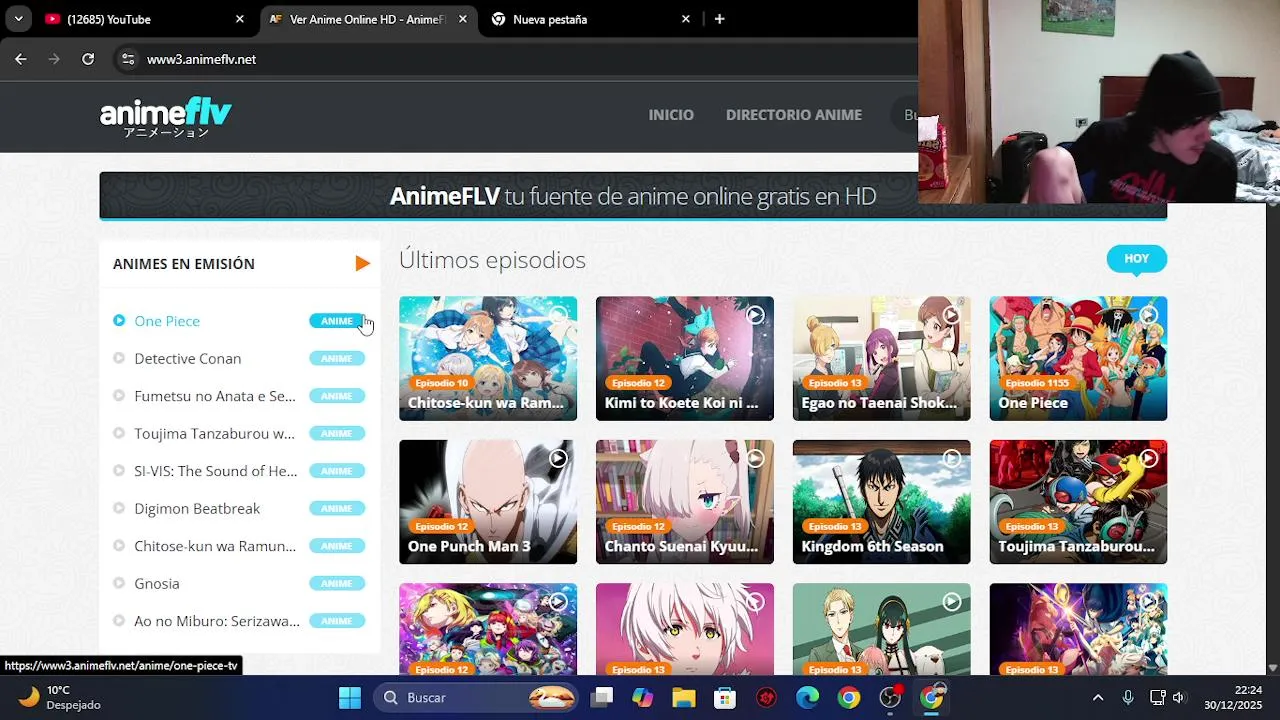
Task: Open the weather widget showing 10°C Despejado
Action: (60, 697)
